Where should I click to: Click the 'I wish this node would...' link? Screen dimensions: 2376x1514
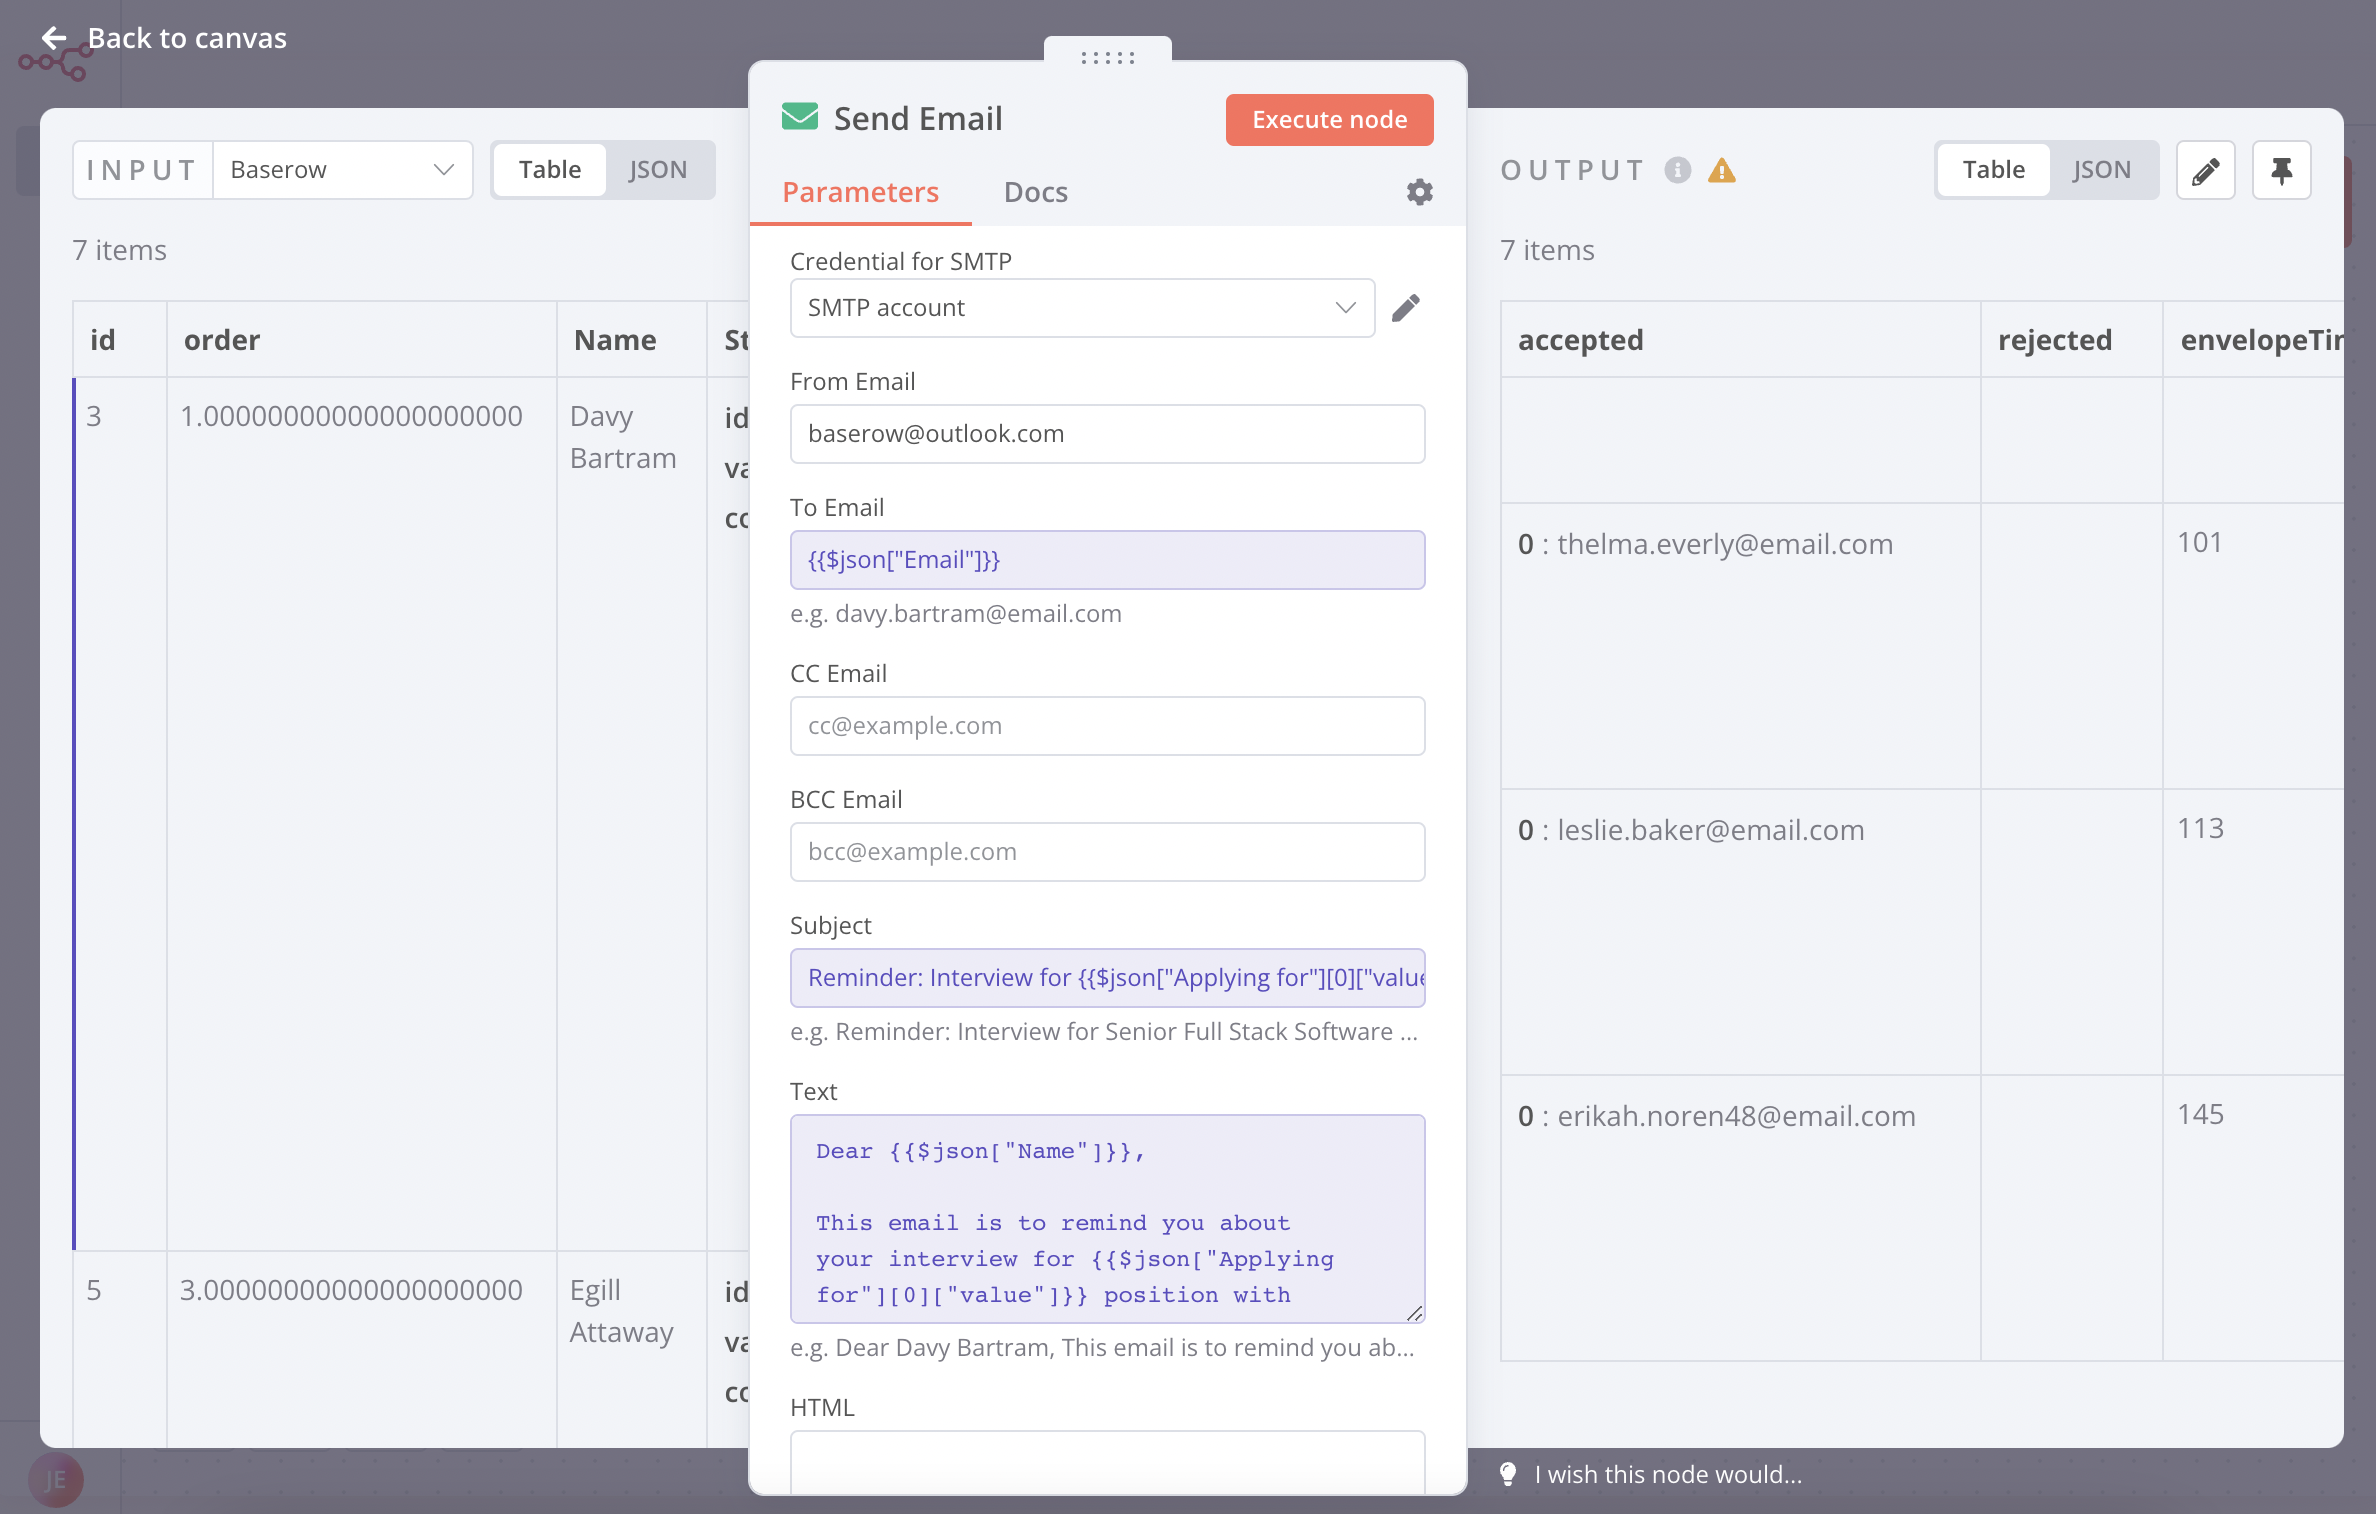(x=1667, y=1474)
